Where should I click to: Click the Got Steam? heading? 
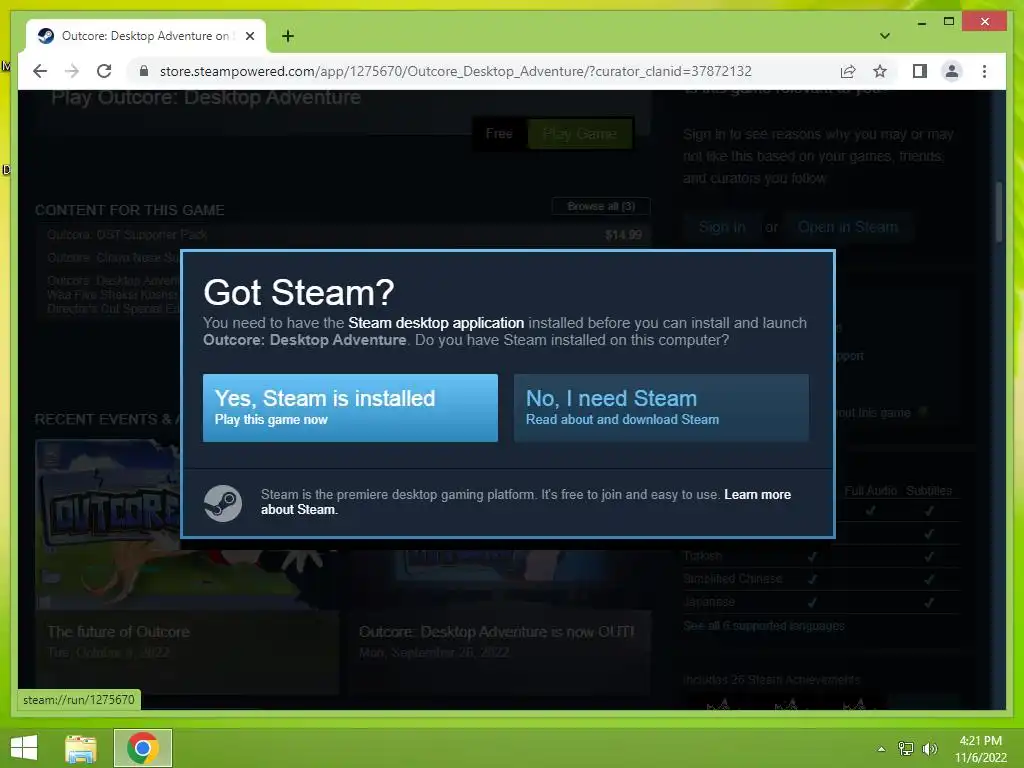click(299, 292)
